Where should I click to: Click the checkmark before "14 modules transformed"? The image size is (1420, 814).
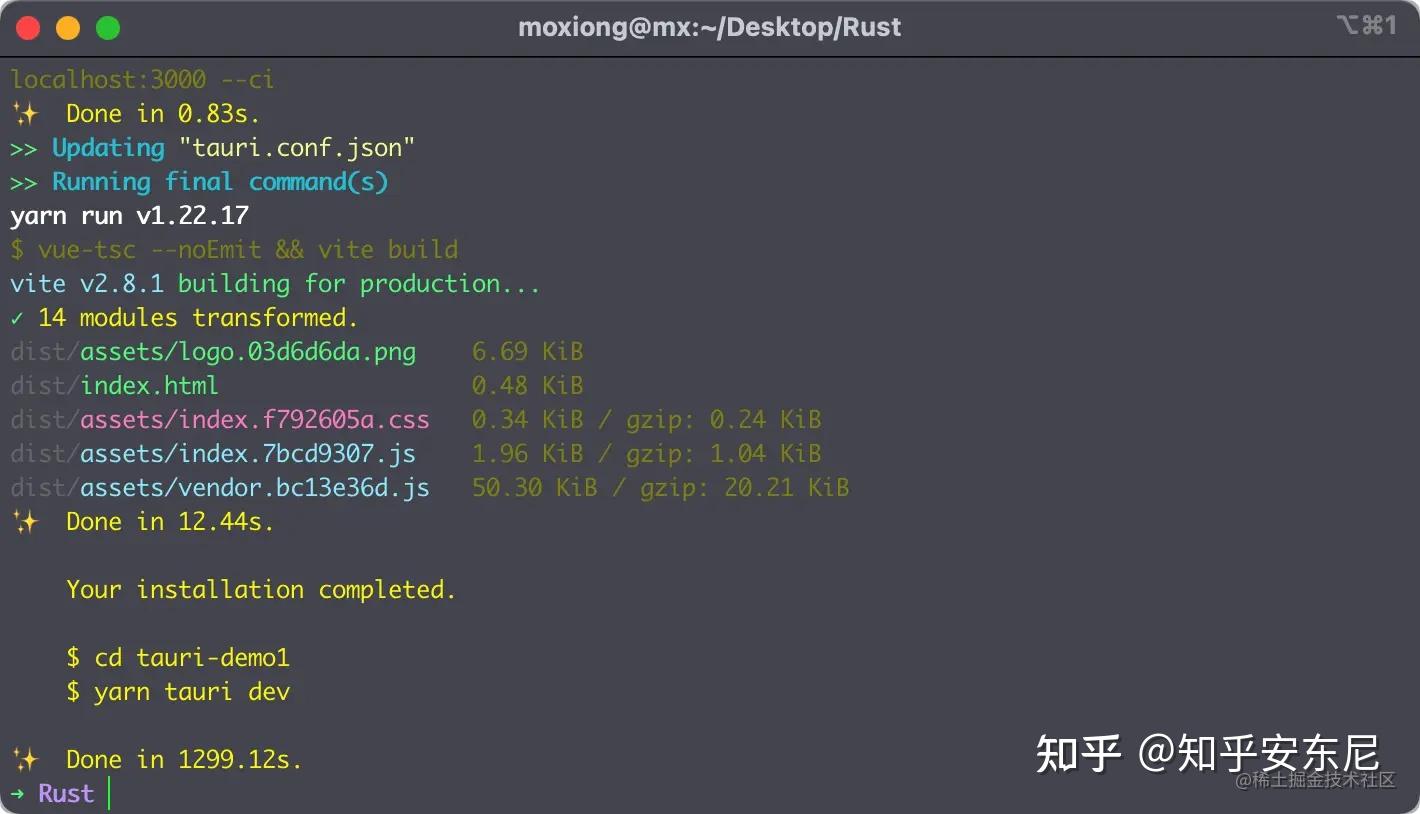point(17,318)
